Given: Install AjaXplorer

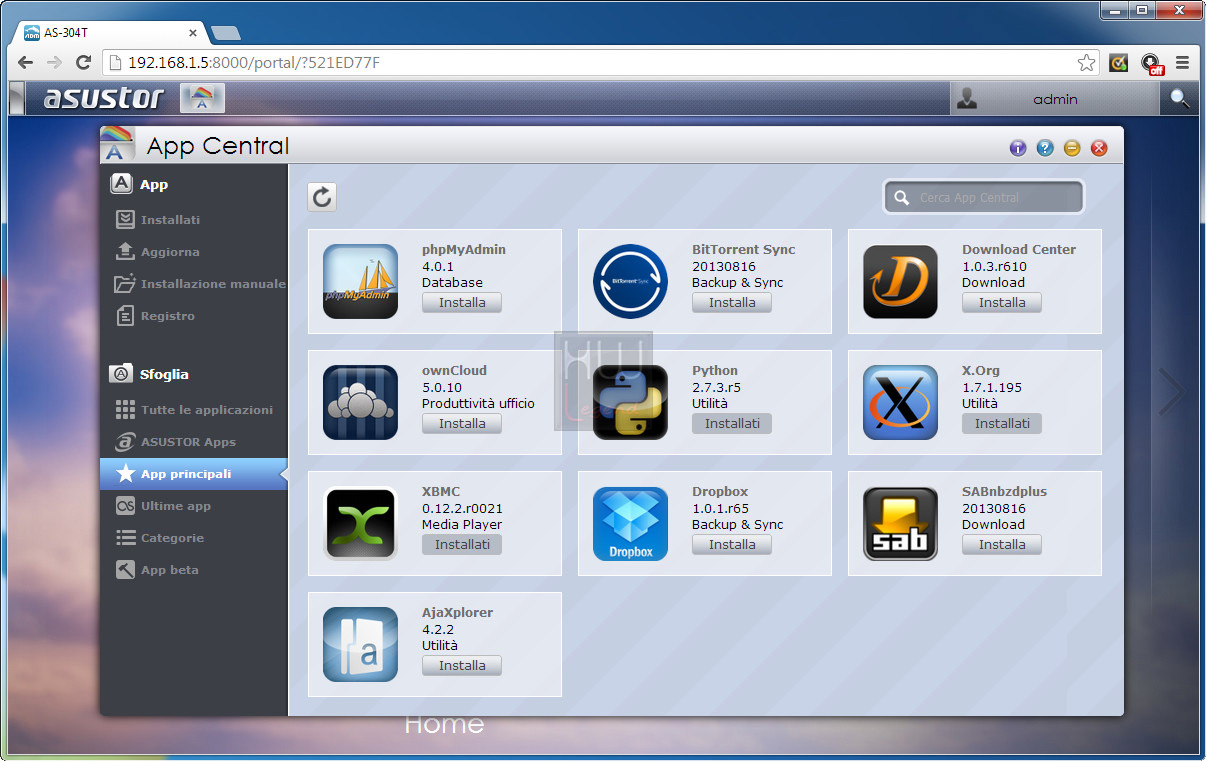Looking at the screenshot, I should coord(462,666).
